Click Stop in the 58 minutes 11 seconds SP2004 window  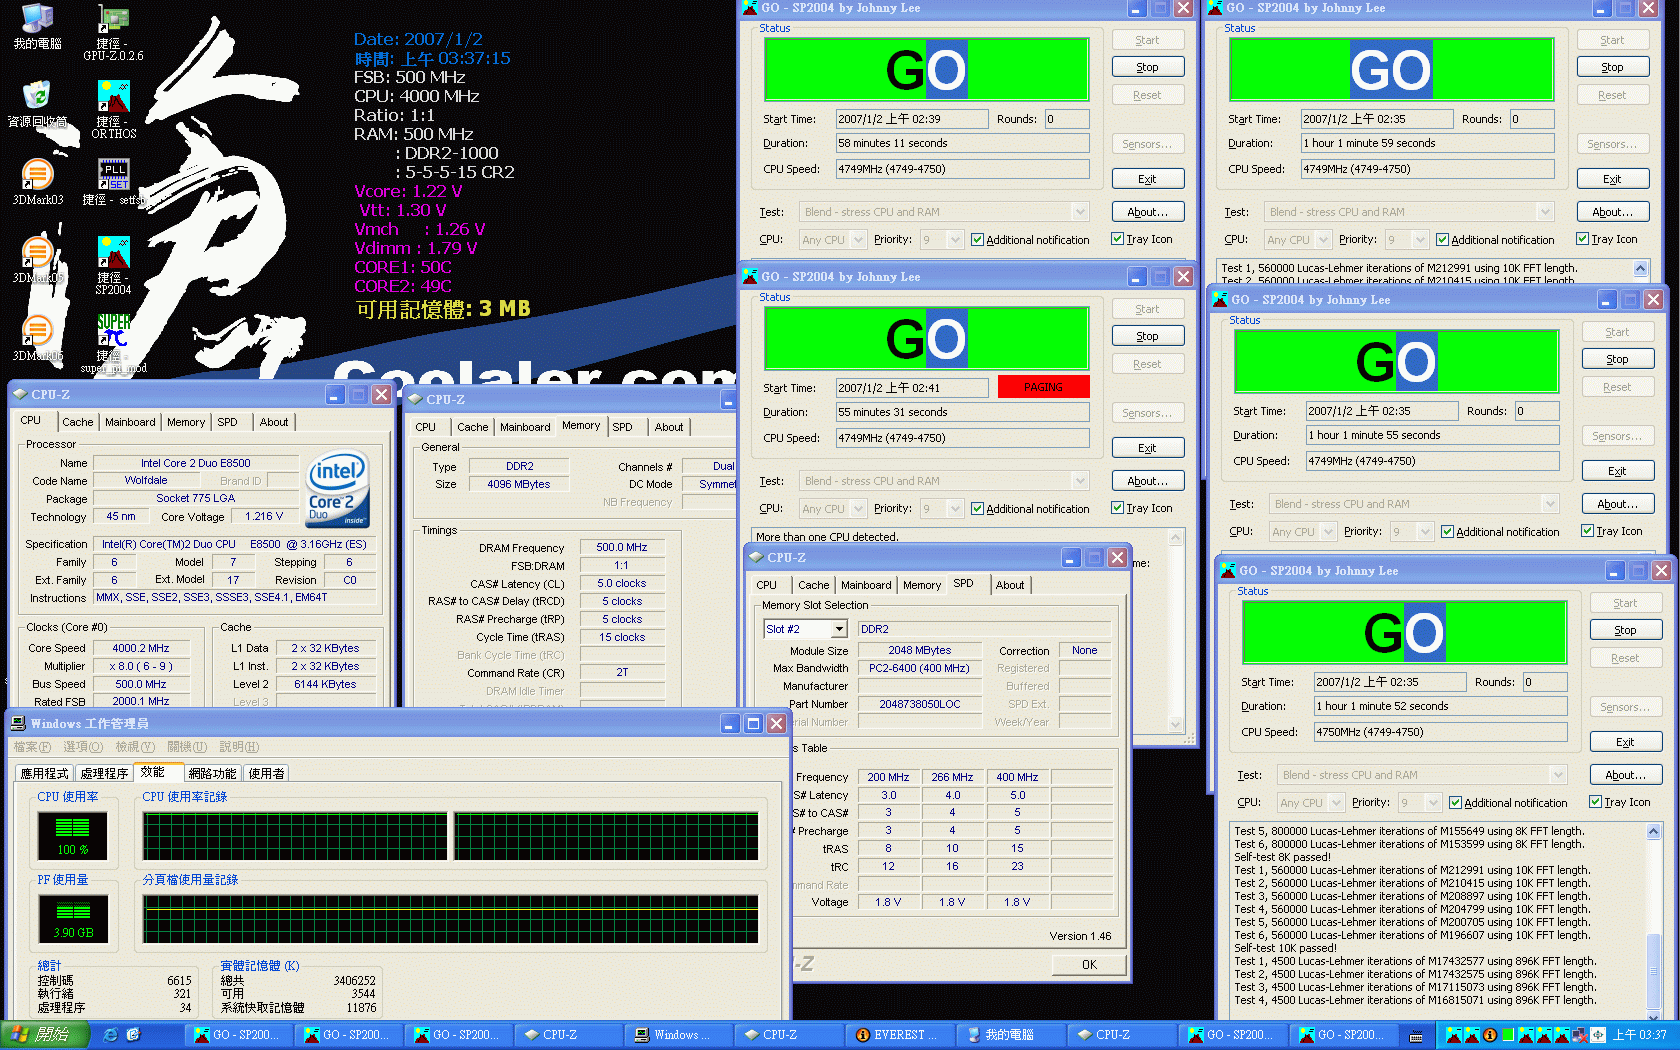click(x=1148, y=67)
